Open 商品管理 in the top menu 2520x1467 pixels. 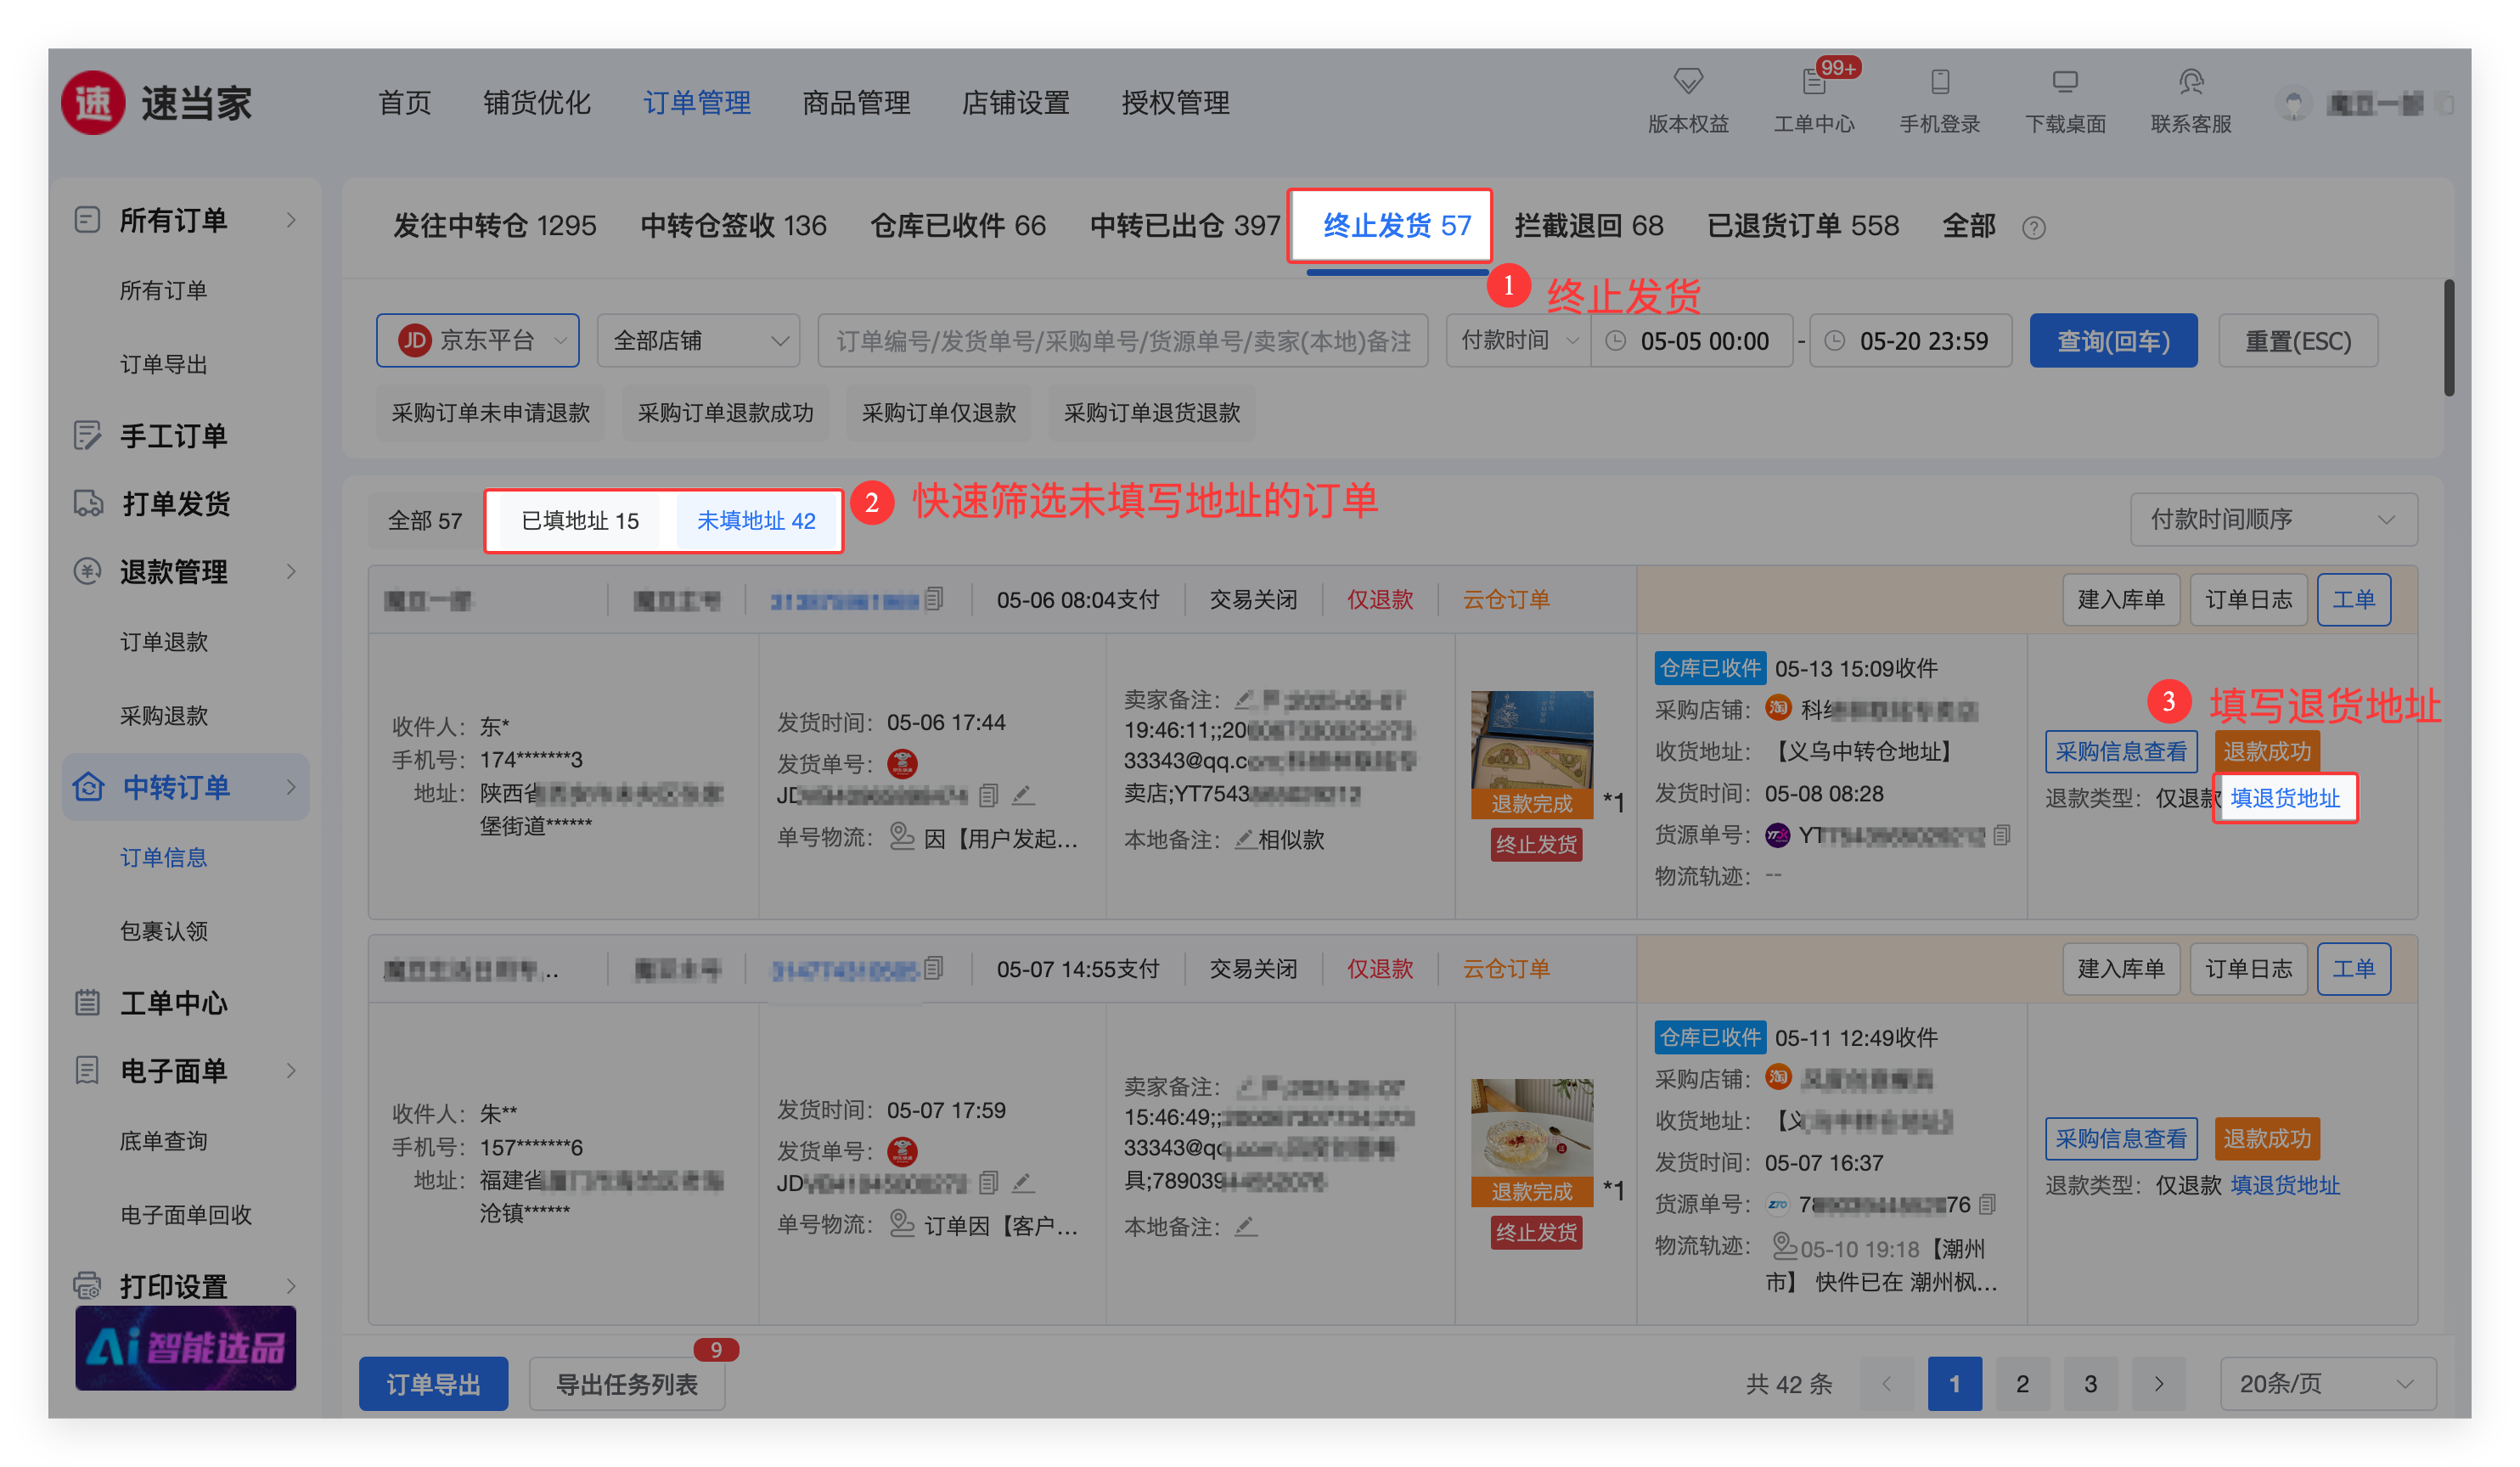point(856,103)
